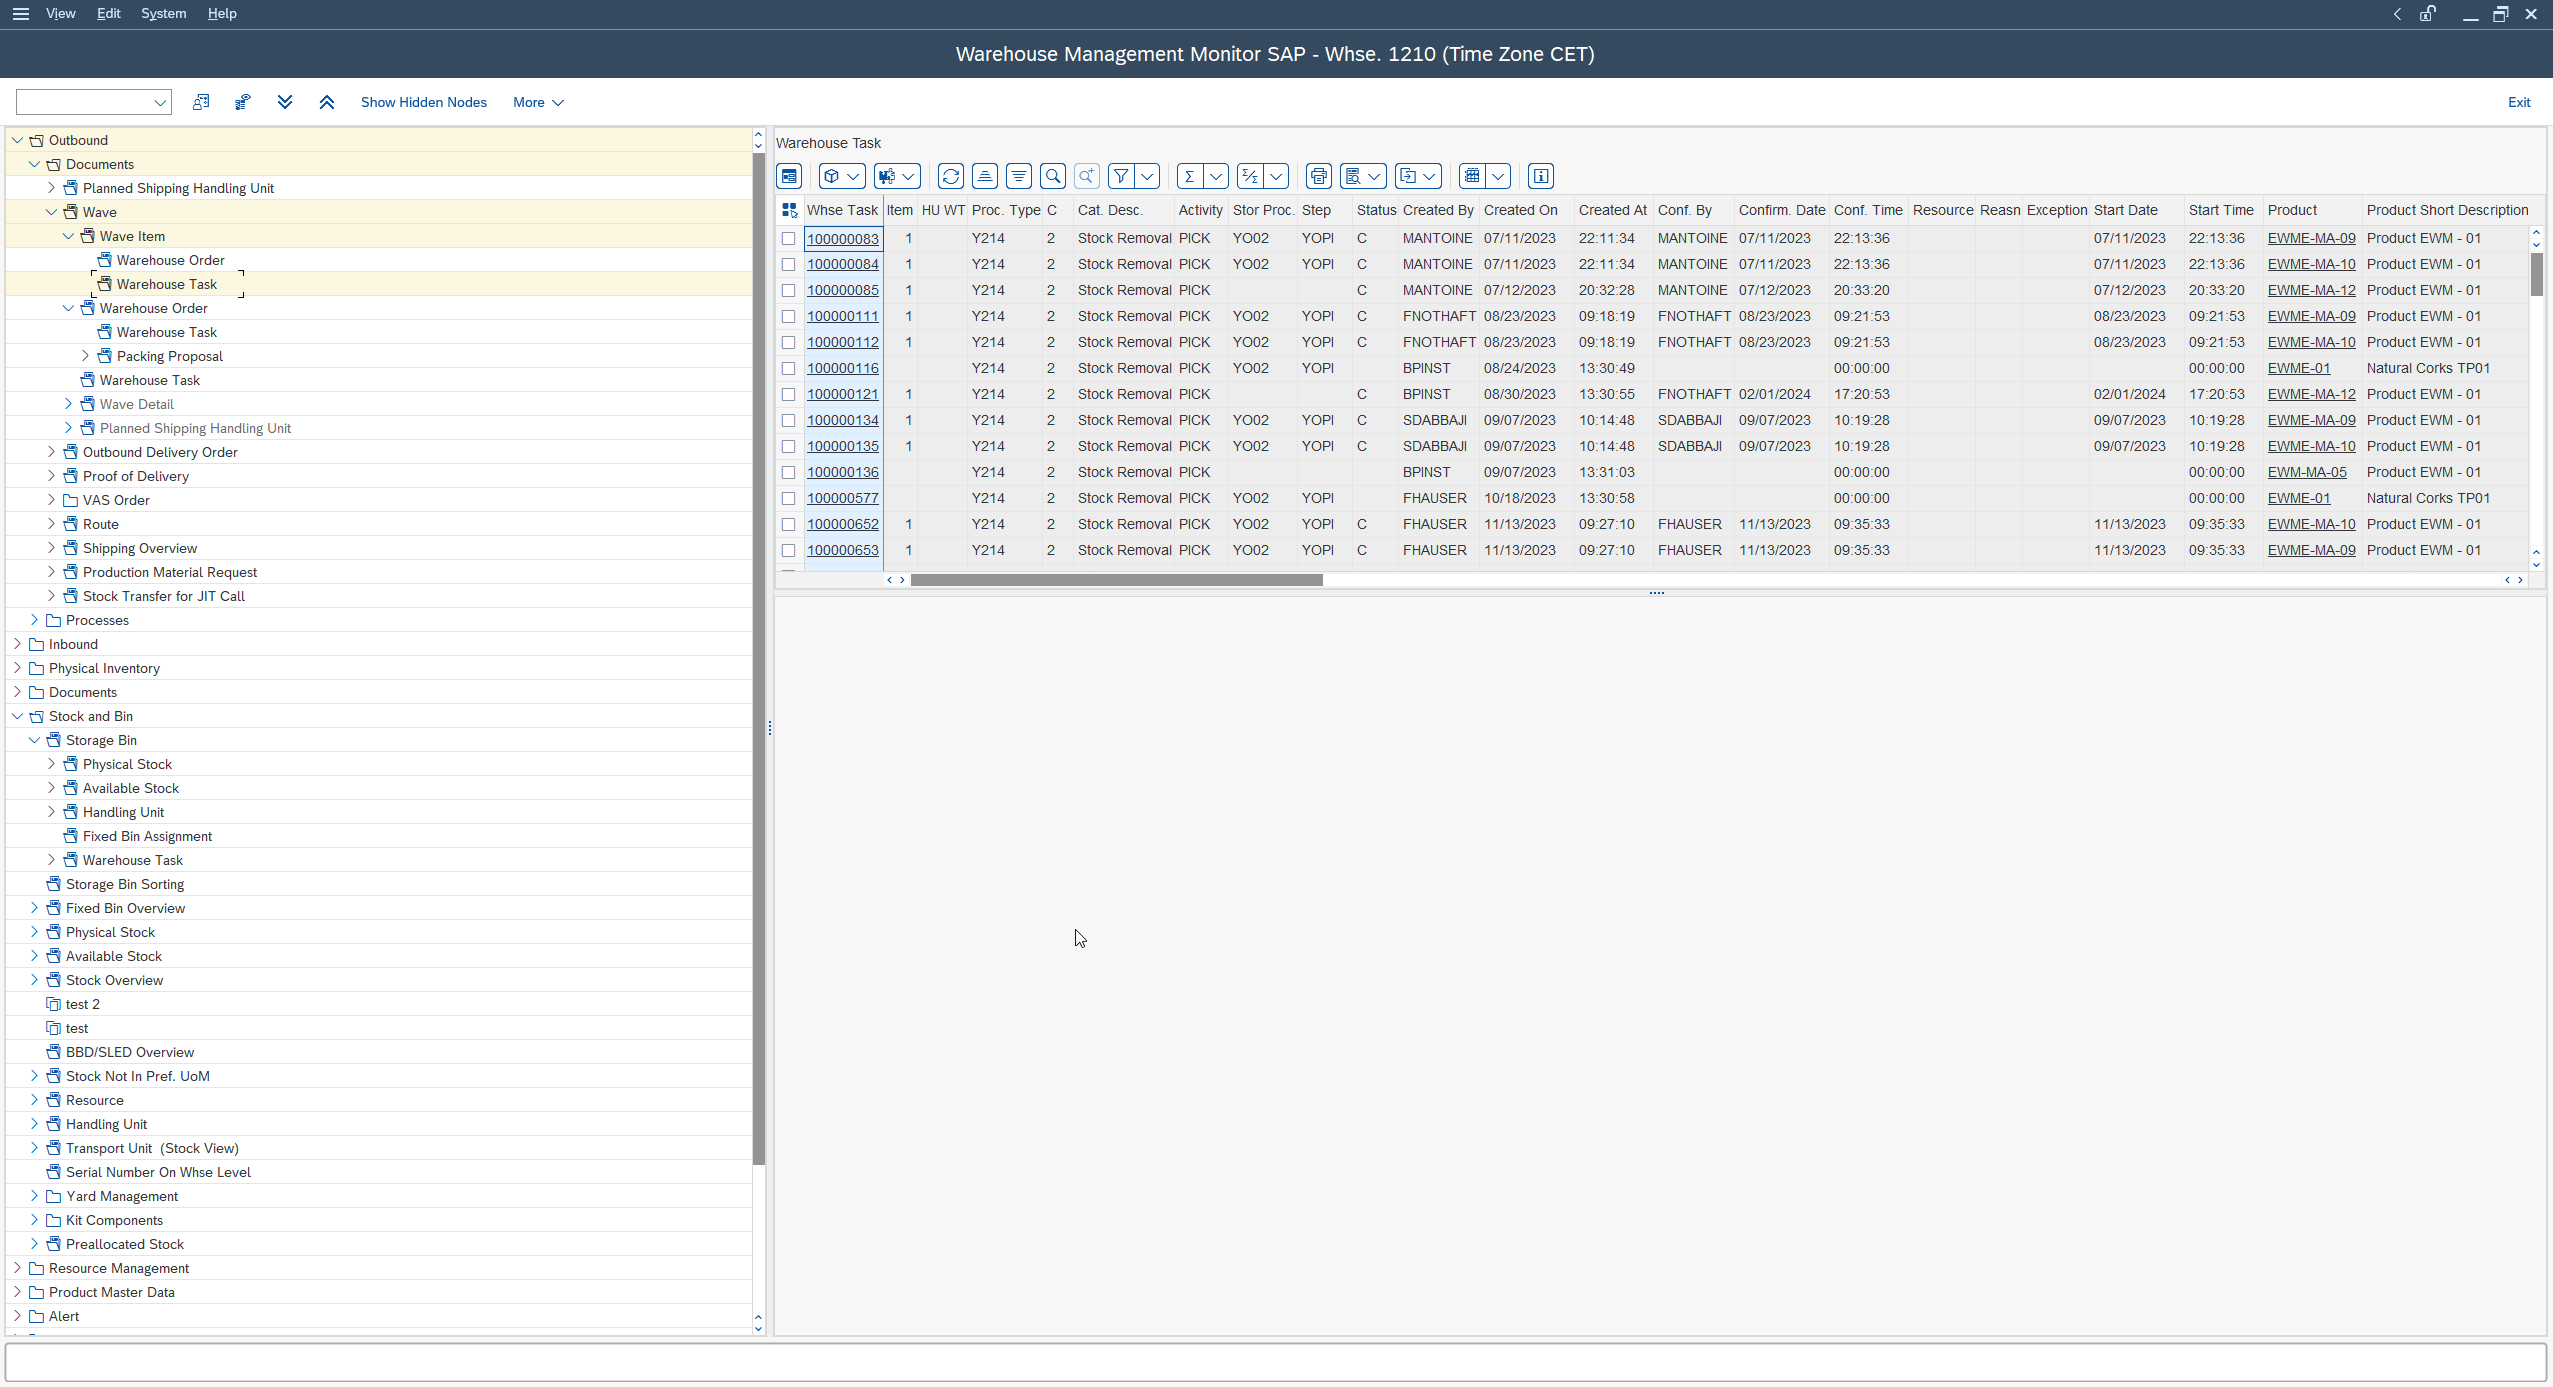2553x1387 pixels.
Task: Click the Find magnifier icon
Action: 1052,176
